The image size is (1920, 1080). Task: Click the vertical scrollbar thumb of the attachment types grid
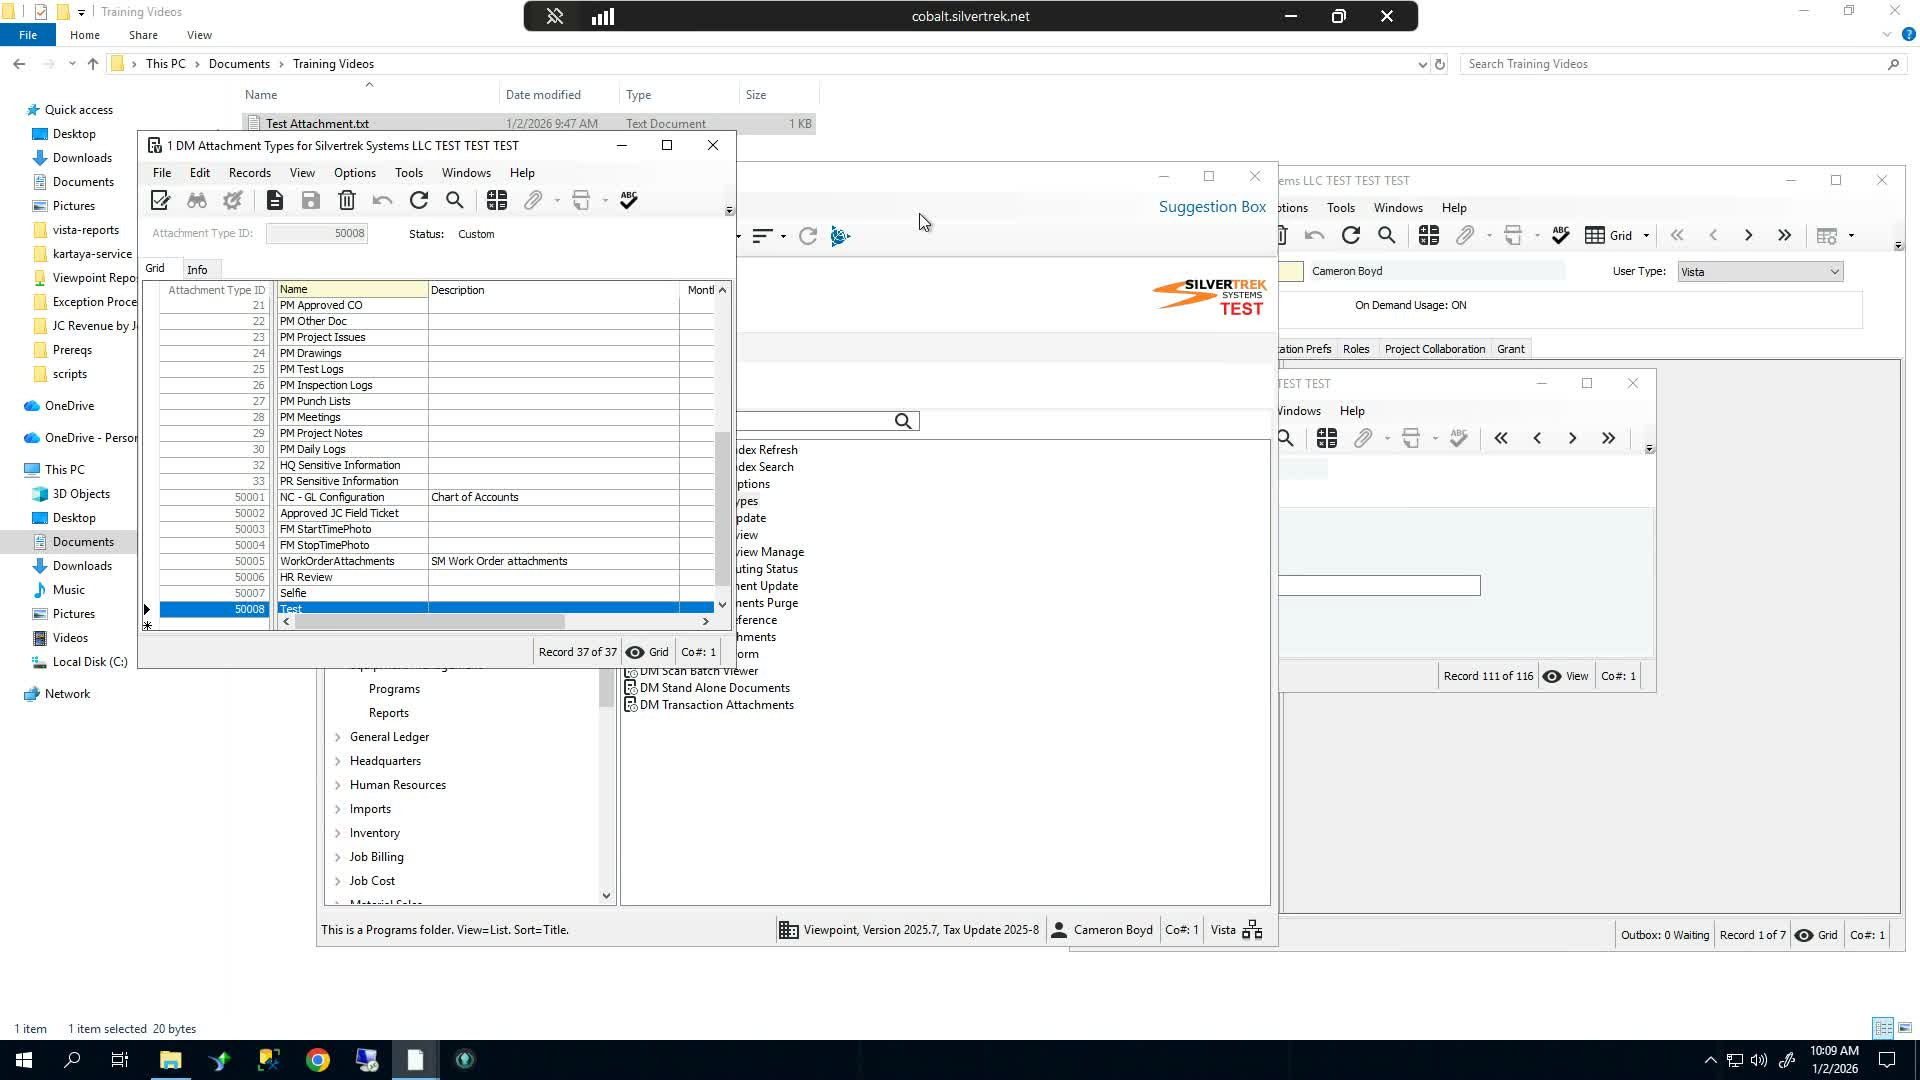[722, 508]
